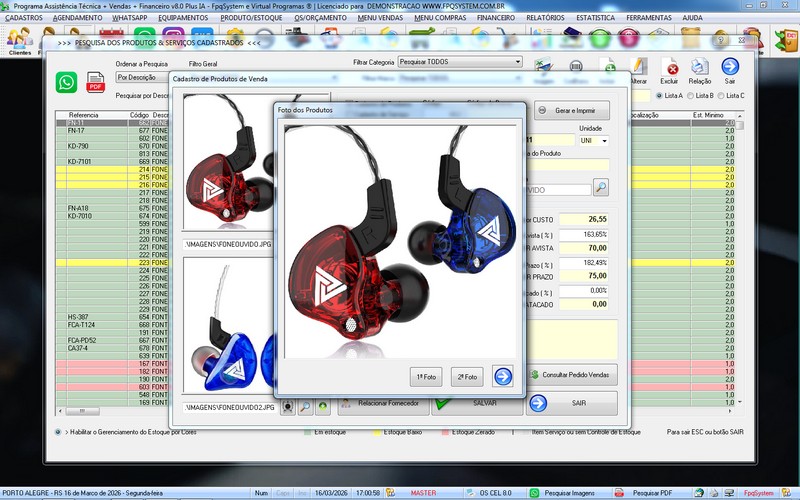Open the RELATÓRIOS menu
This screenshot has width=800, height=500.
pos(545,18)
